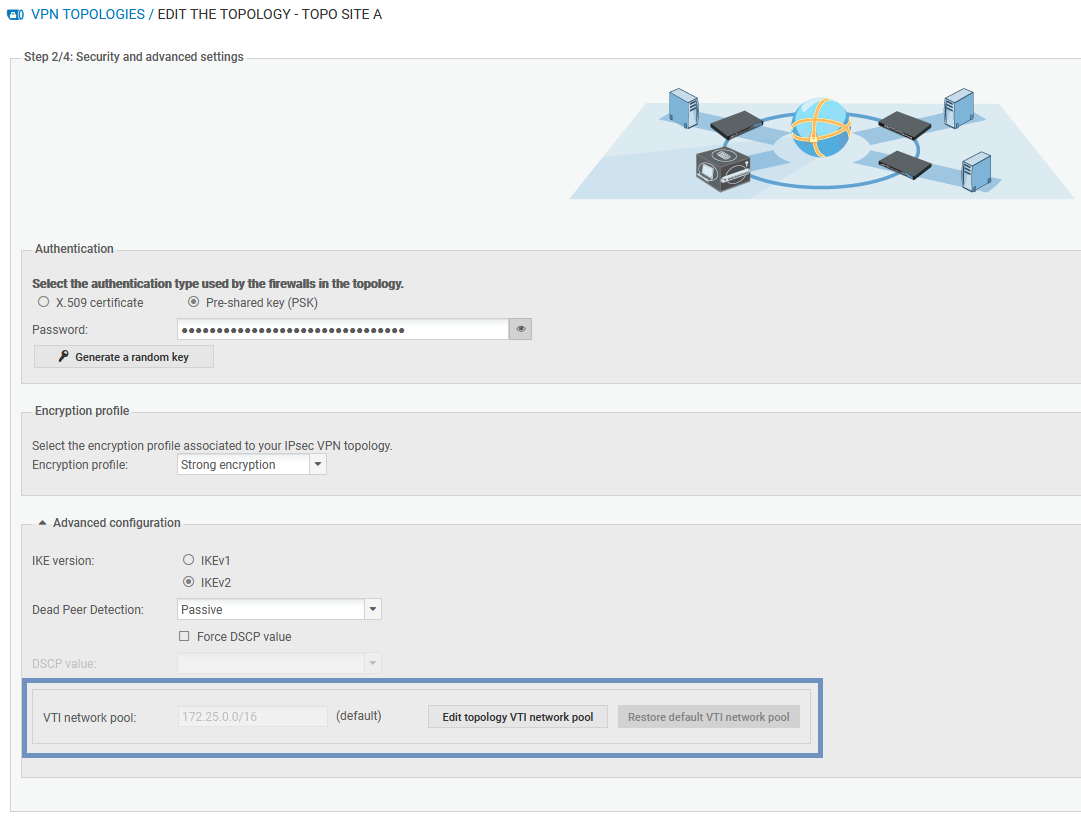Screen dimensions: 1081x822
Task: Click the VTI network pool address field
Action: point(251,716)
